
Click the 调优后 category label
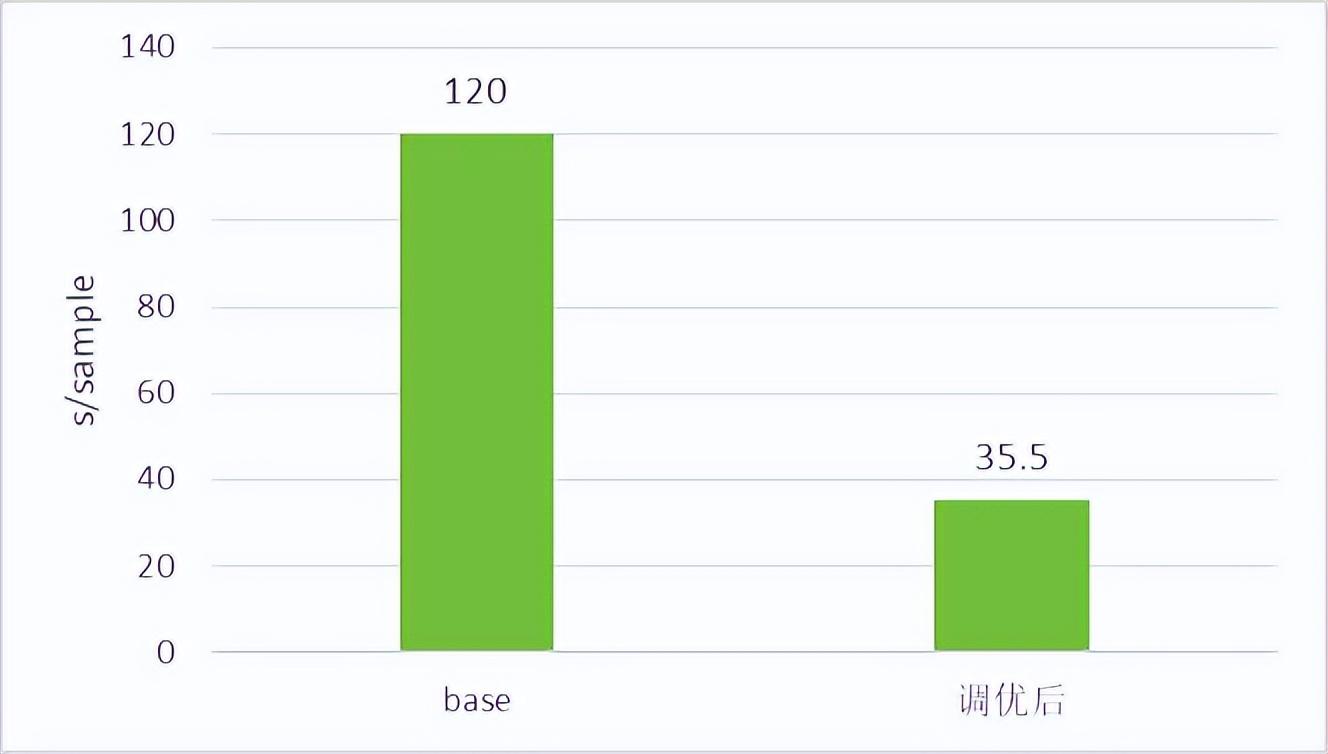pyautogui.click(x=1010, y=701)
